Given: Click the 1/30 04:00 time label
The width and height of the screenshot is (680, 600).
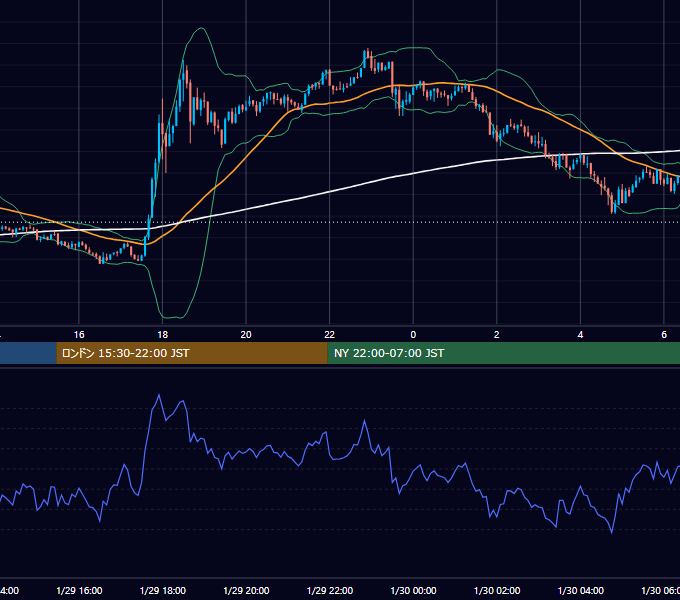Looking at the screenshot, I should click(x=580, y=590).
